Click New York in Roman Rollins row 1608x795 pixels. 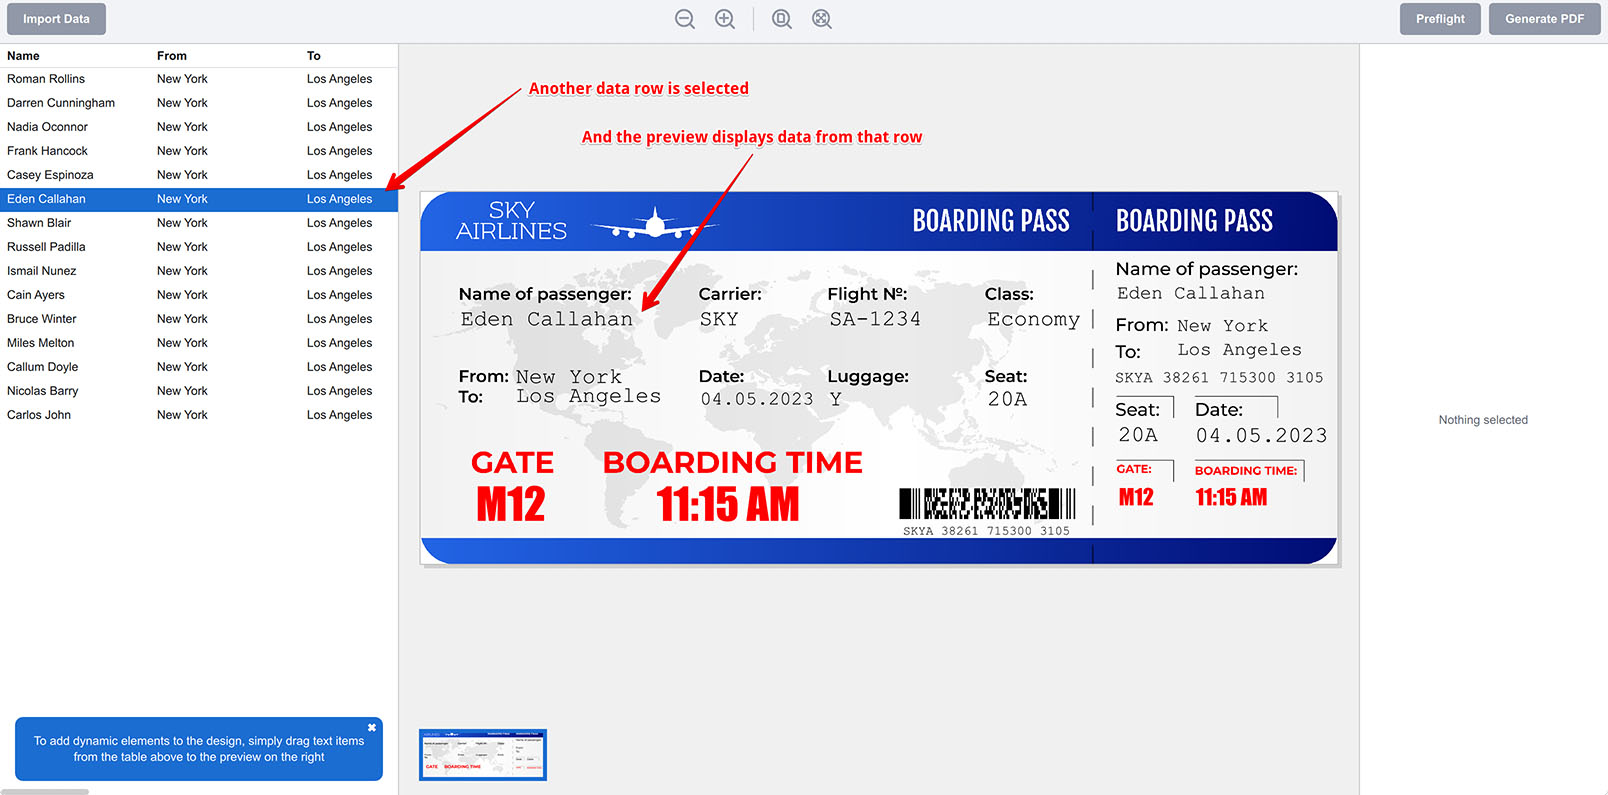(x=182, y=79)
